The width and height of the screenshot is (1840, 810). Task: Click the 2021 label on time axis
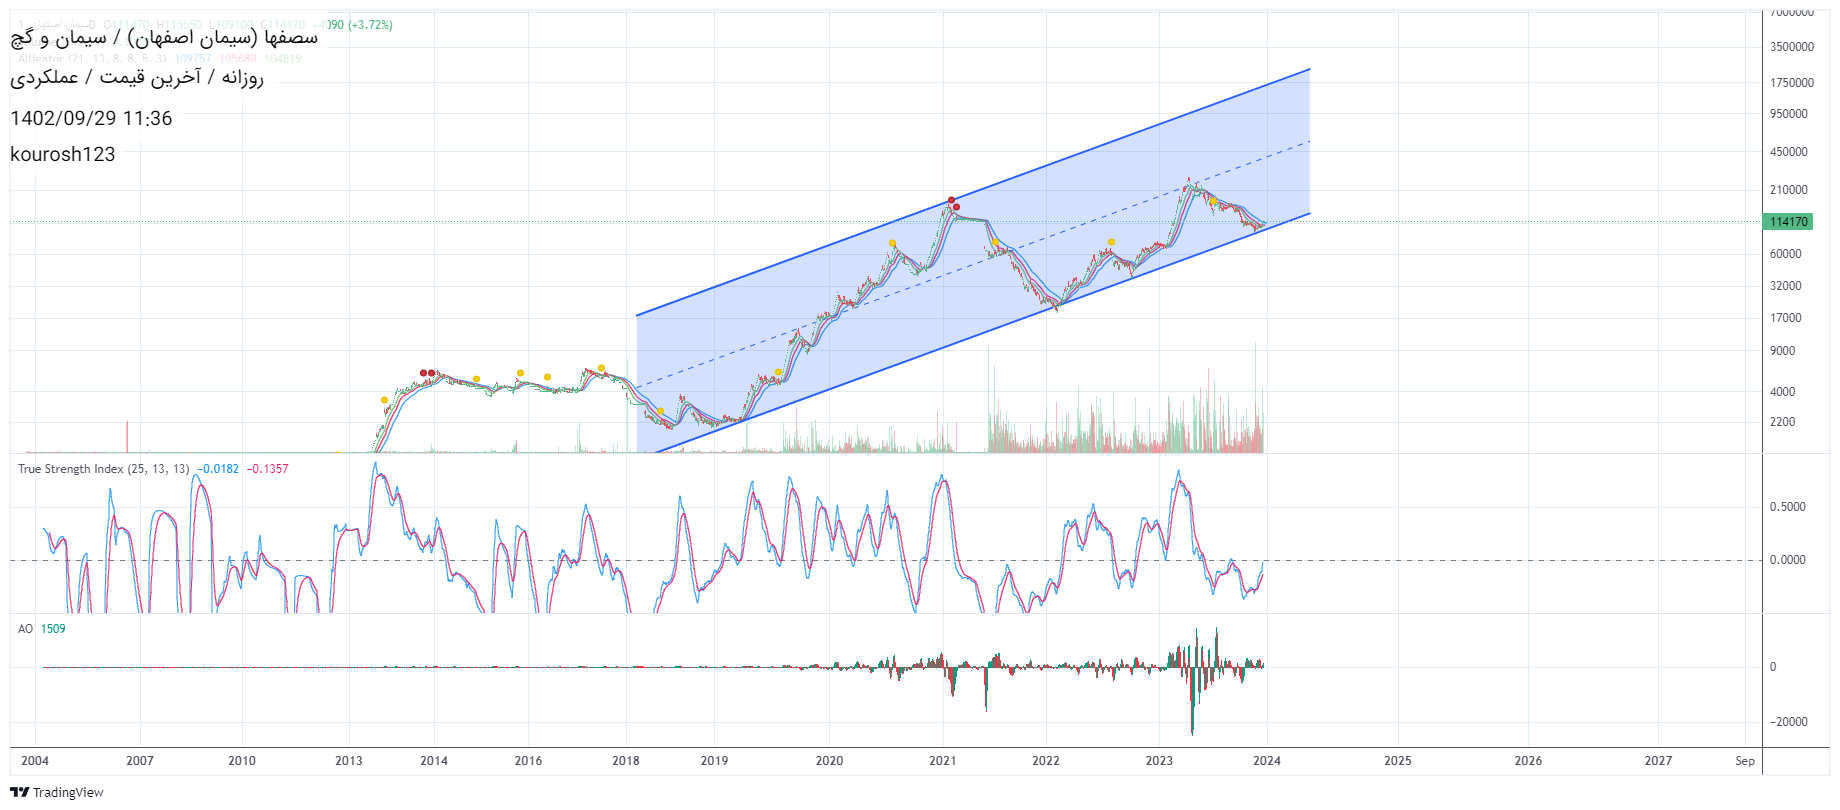[942, 761]
